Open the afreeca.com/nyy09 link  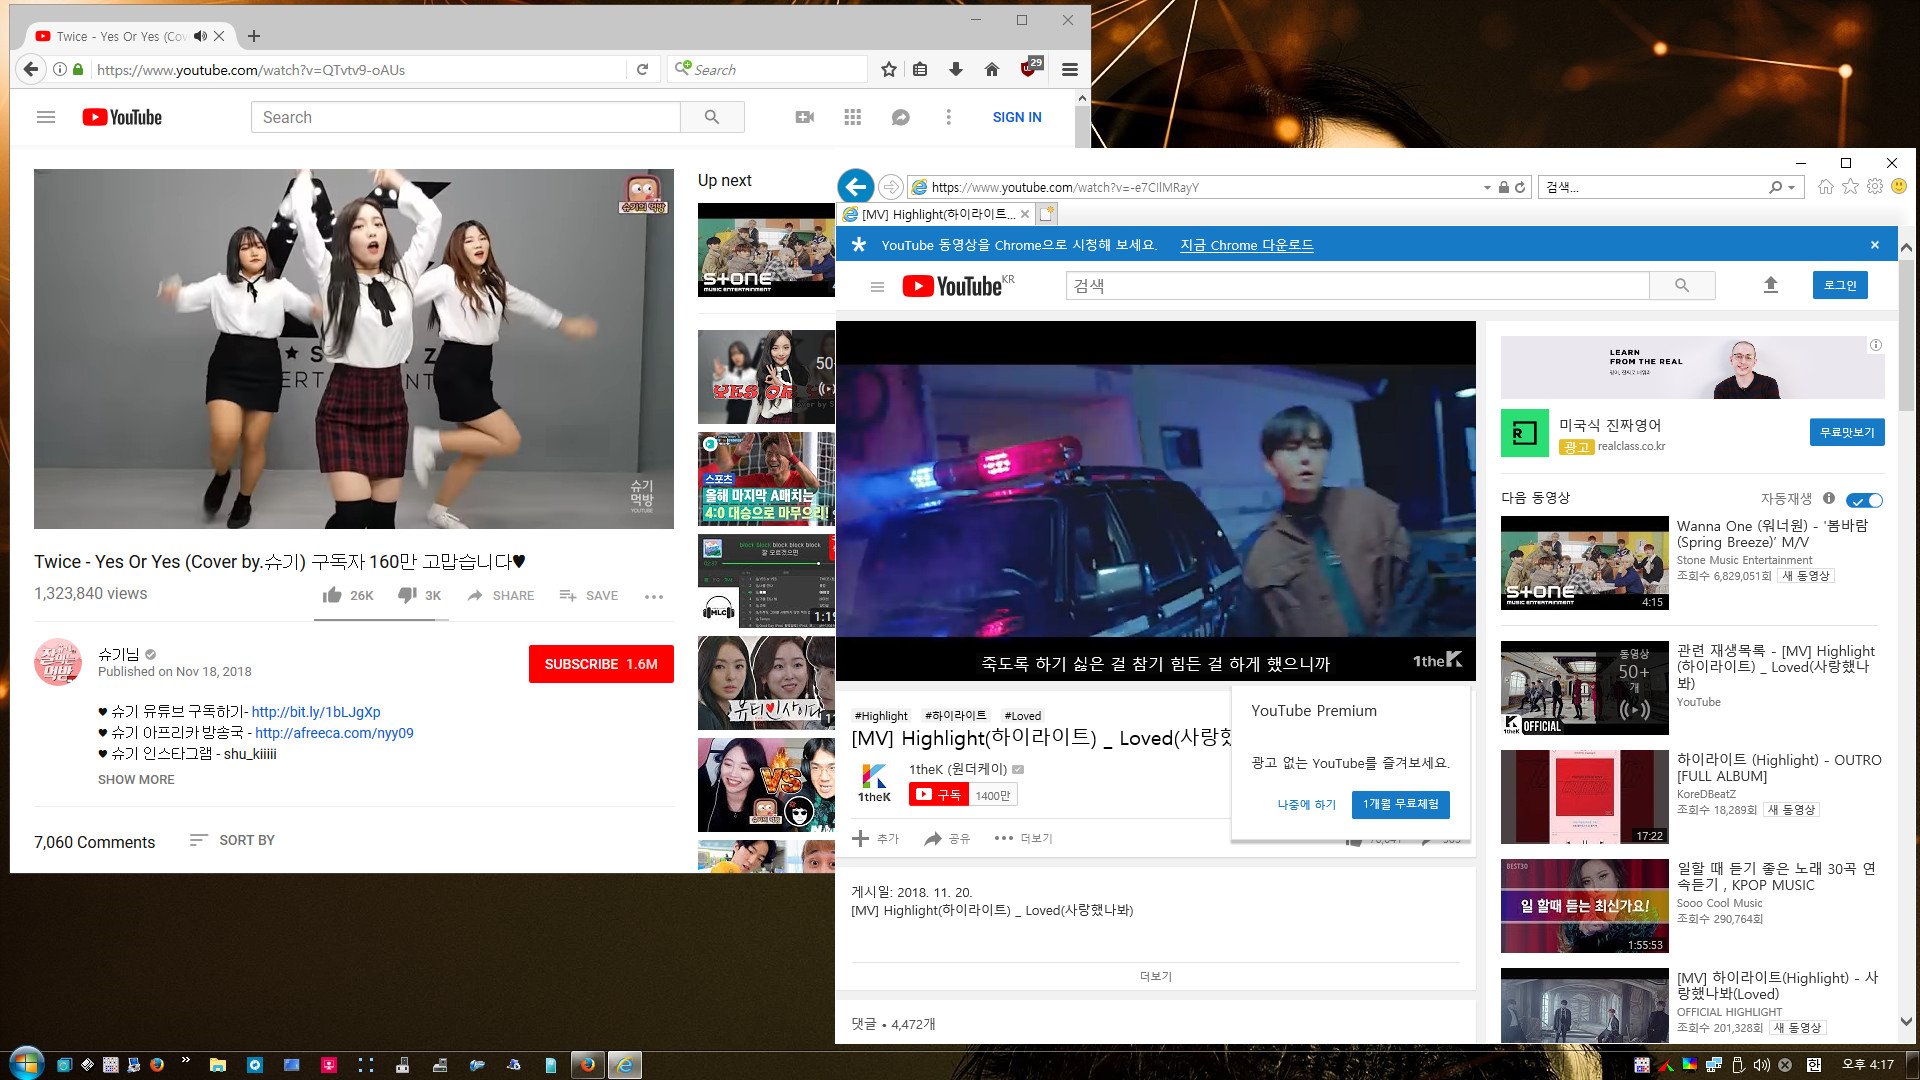[334, 733]
